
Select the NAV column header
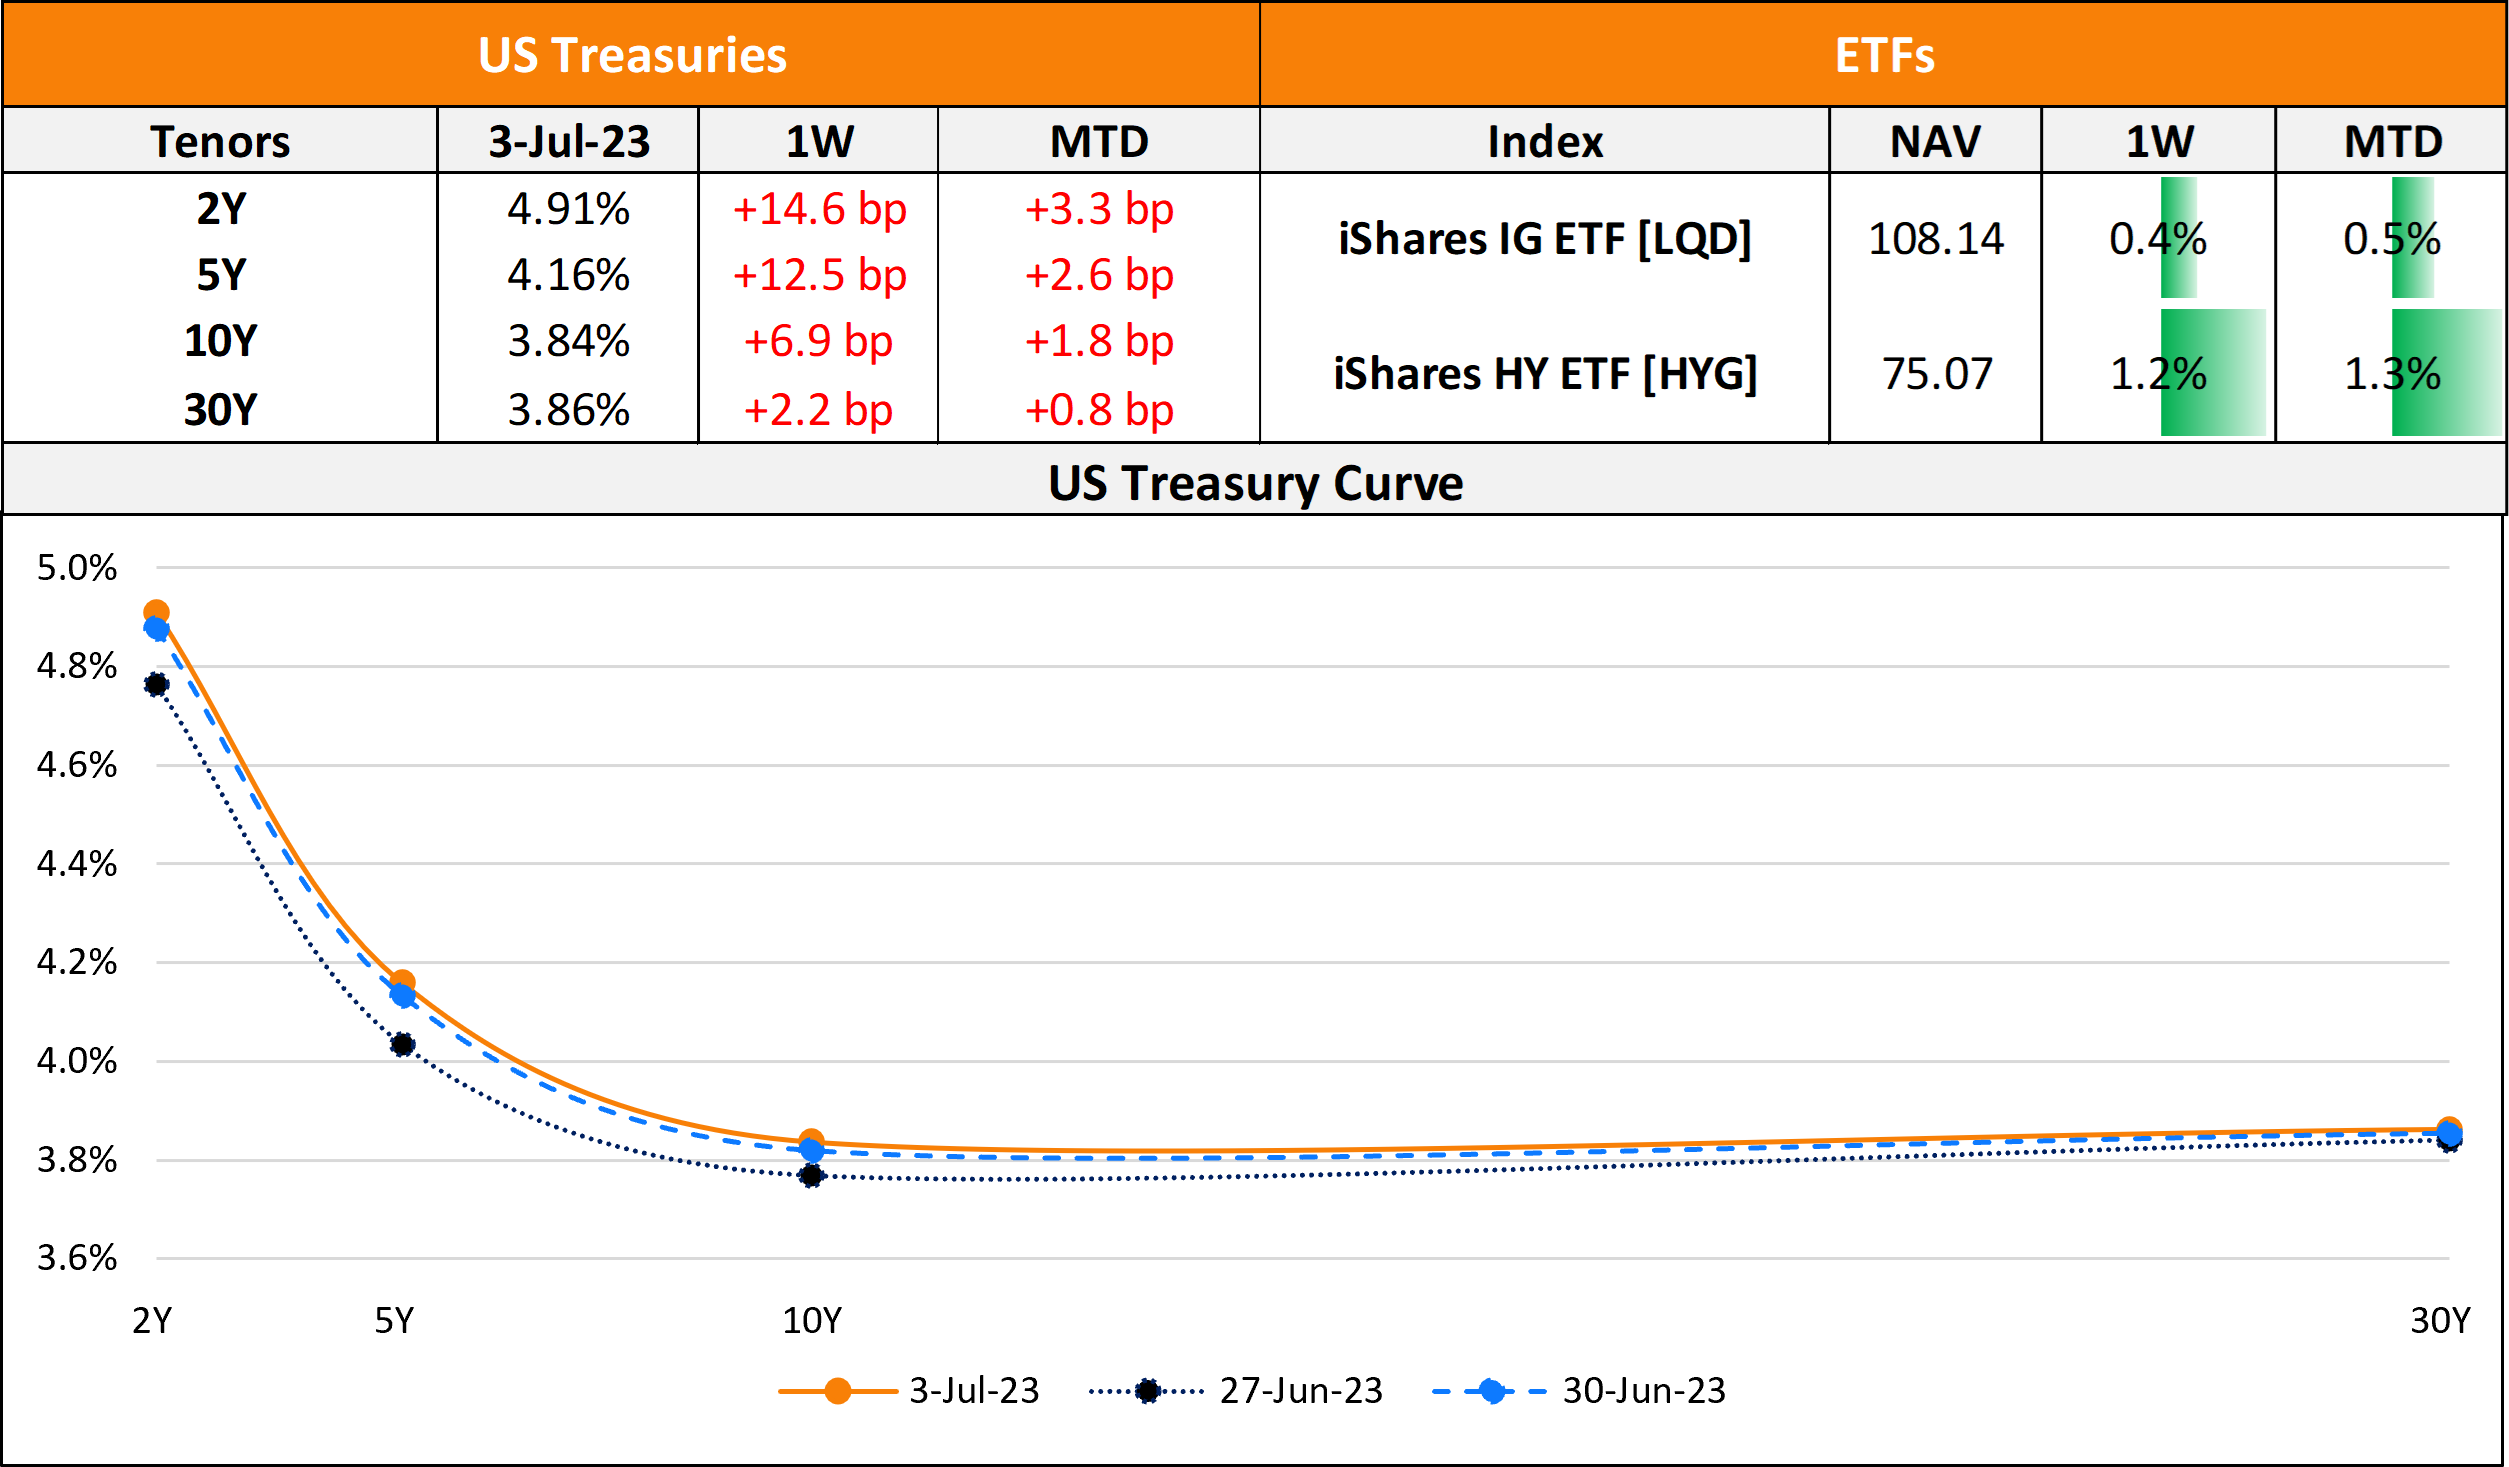click(x=1935, y=141)
